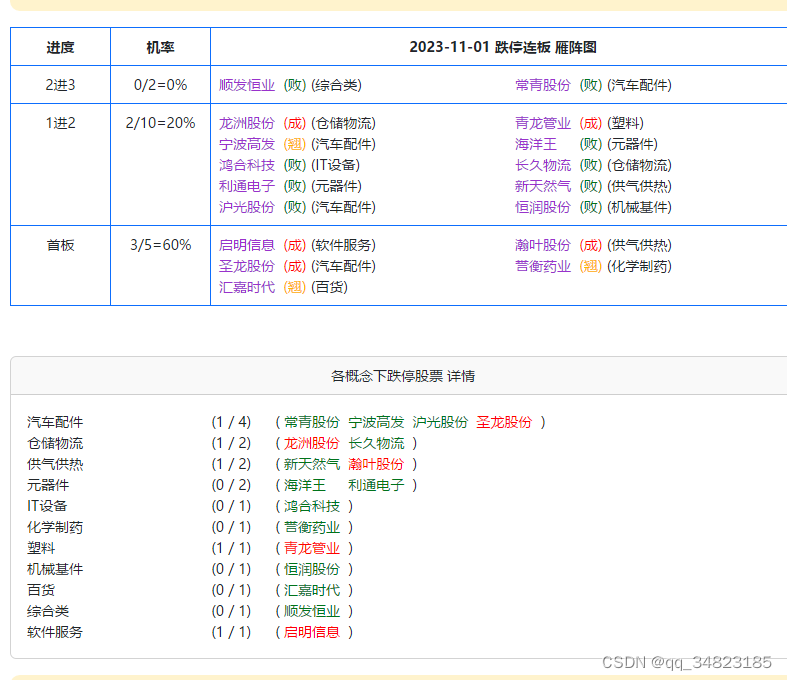The width and height of the screenshot is (787, 680).
Task: Open 海洋王 link in the 雁阵图 table
Action: click(536, 144)
